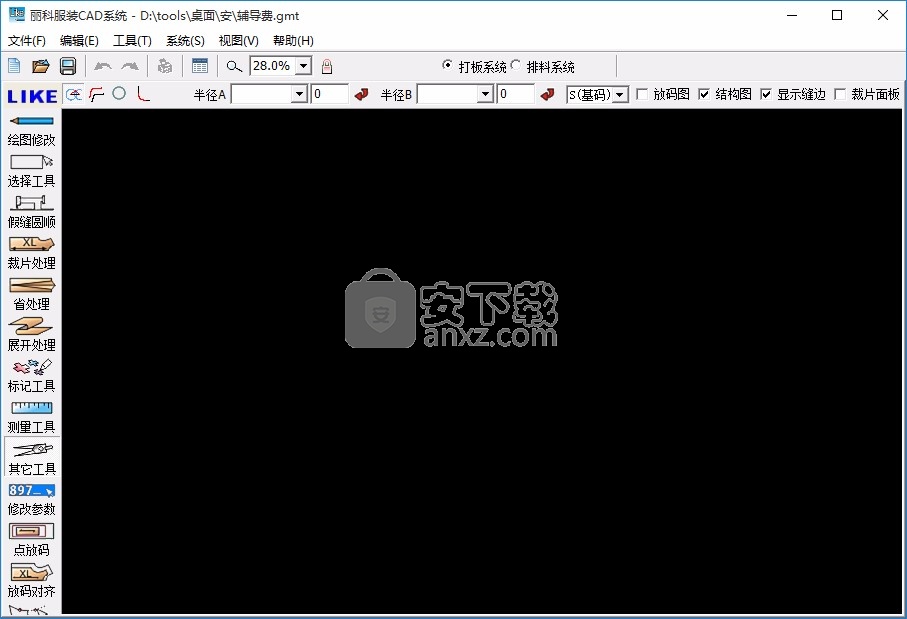Click the LIKE logo button
The image size is (907, 619).
[x=32, y=95]
